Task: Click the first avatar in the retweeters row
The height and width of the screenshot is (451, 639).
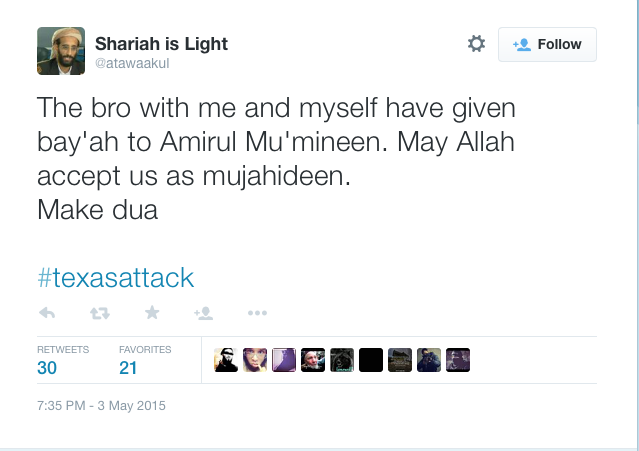Action: coord(226,360)
